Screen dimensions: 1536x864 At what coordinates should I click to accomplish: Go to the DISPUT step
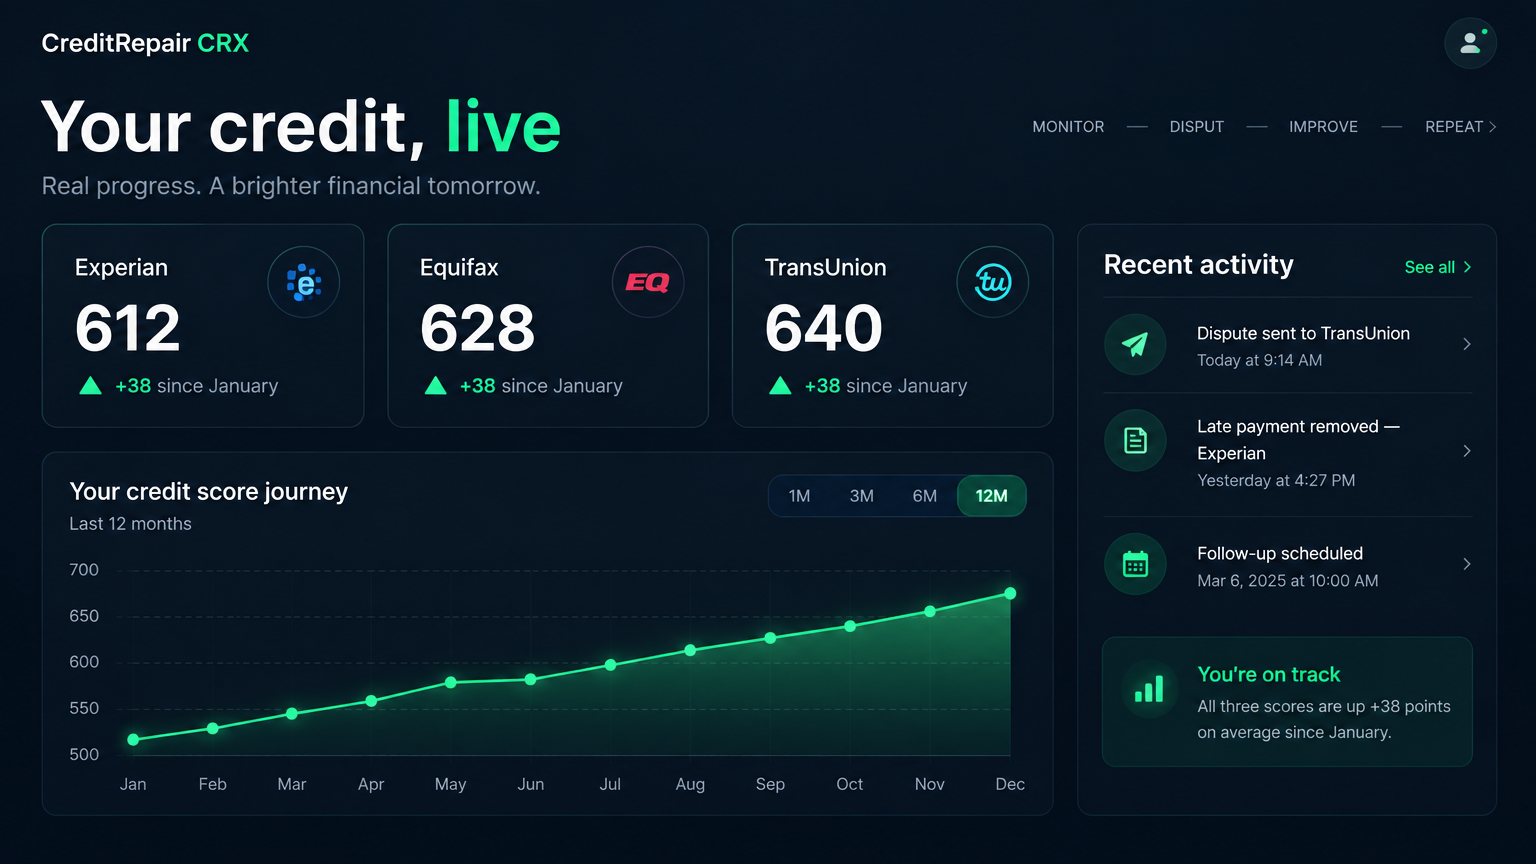click(1197, 127)
